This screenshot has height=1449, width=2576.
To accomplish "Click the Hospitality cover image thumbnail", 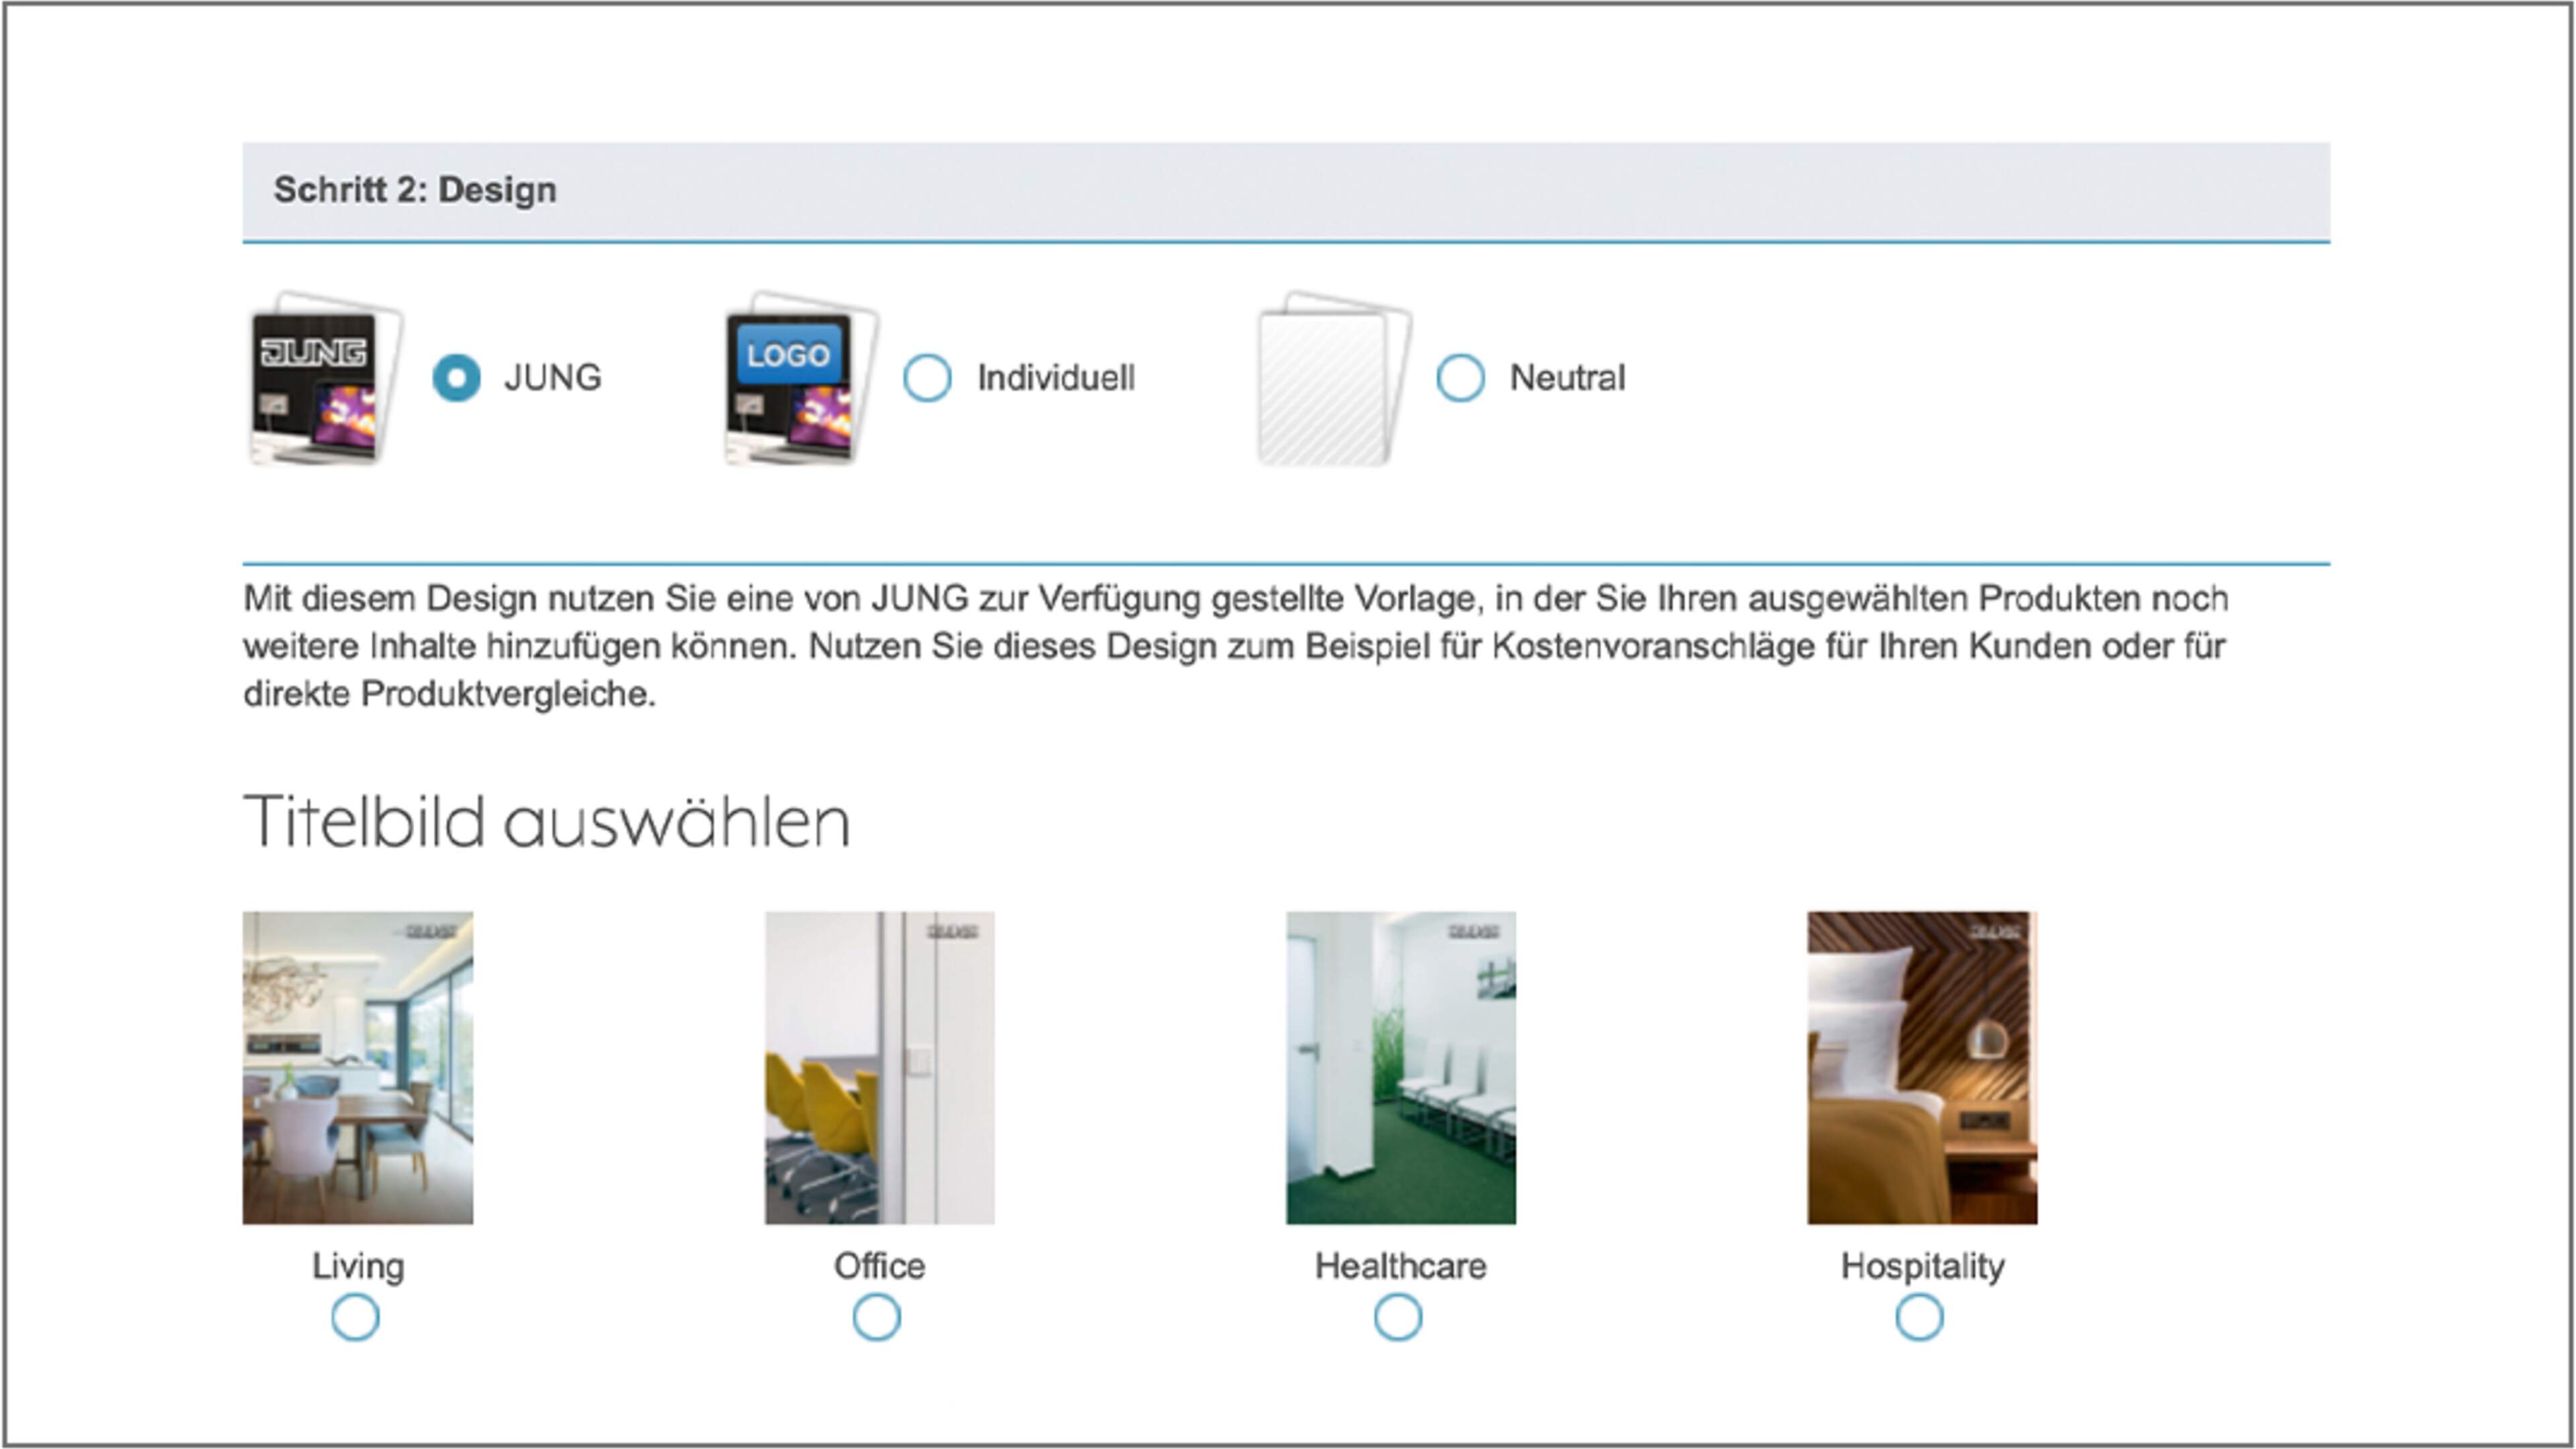I will pos(1921,1067).
